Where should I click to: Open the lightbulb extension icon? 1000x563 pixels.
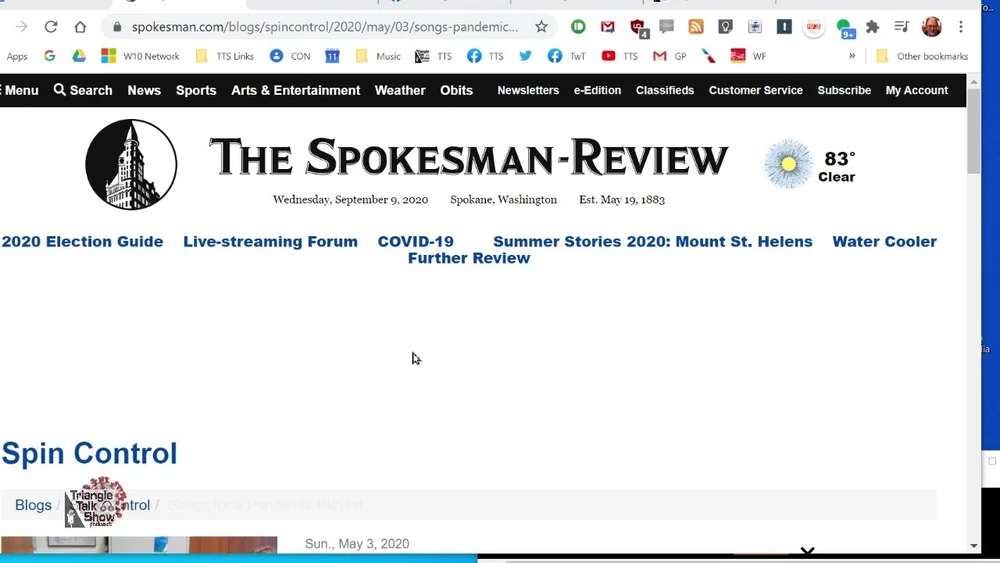tap(725, 27)
